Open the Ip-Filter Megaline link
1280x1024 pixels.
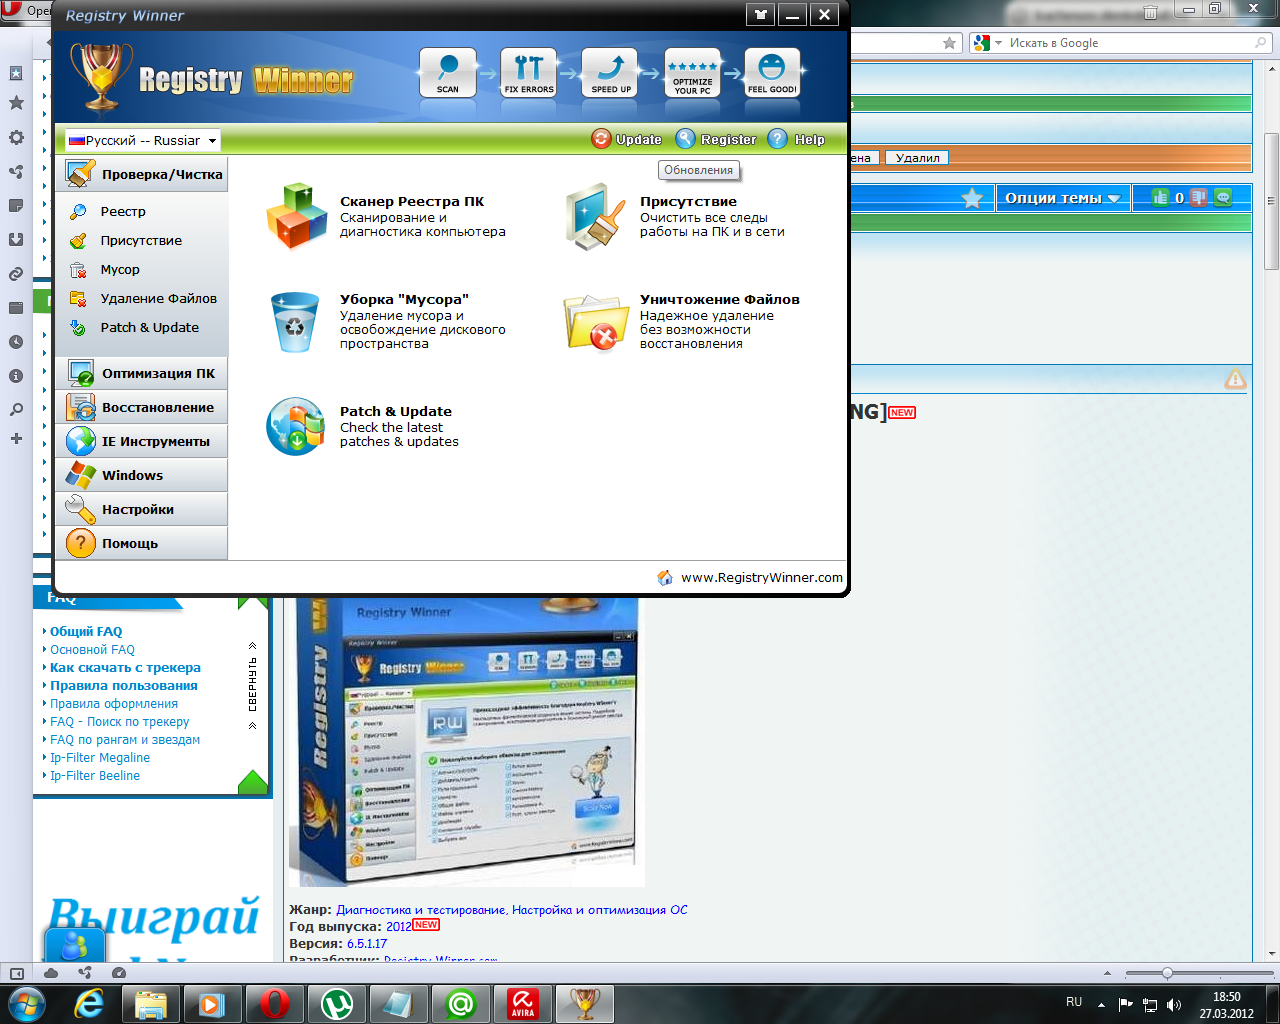click(x=100, y=758)
